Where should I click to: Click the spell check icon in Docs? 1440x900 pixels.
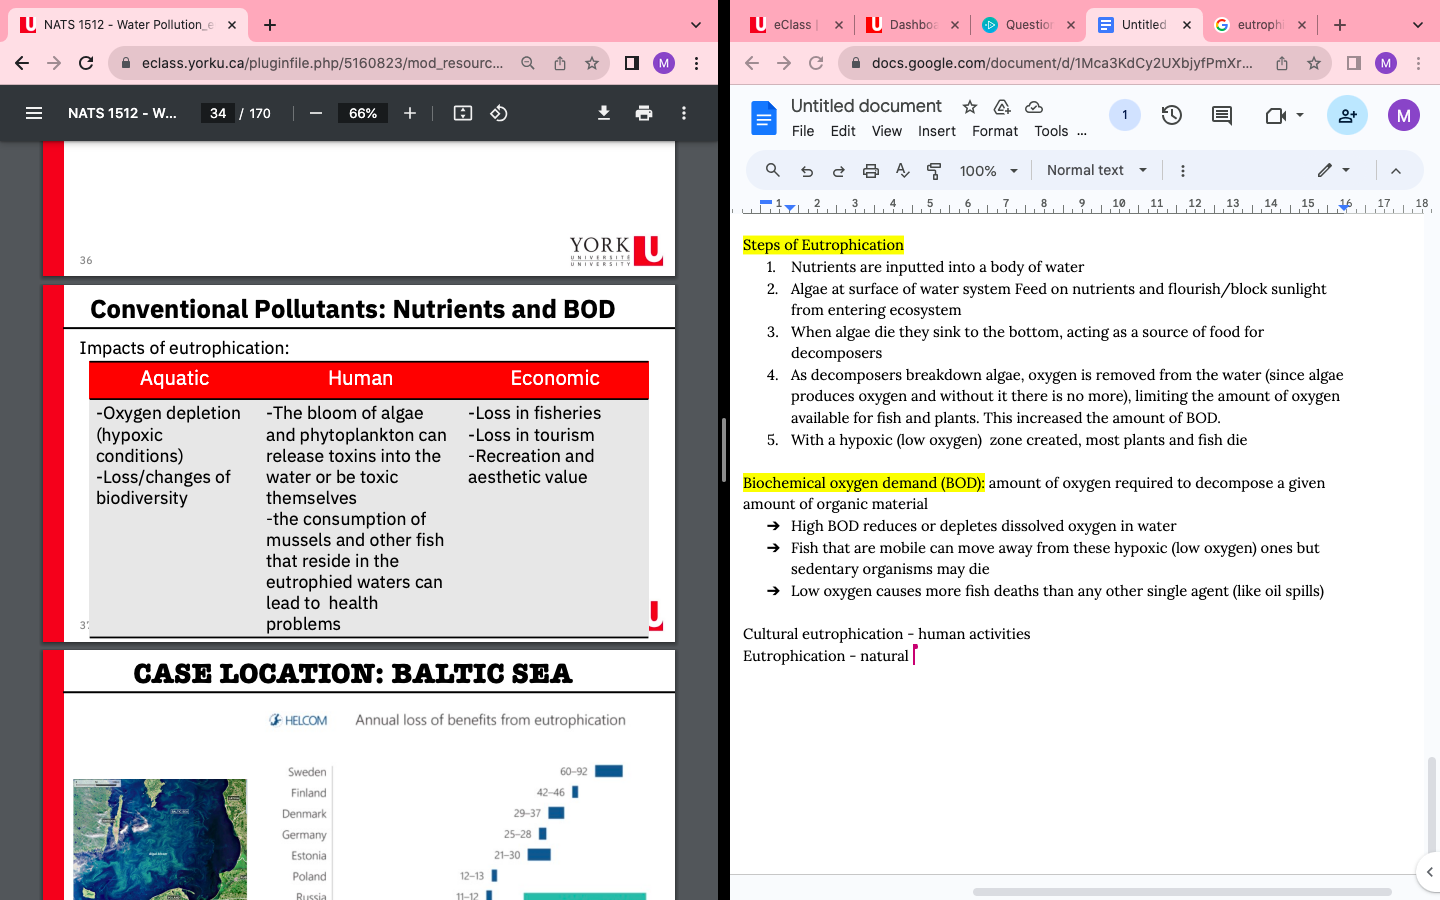click(x=902, y=171)
